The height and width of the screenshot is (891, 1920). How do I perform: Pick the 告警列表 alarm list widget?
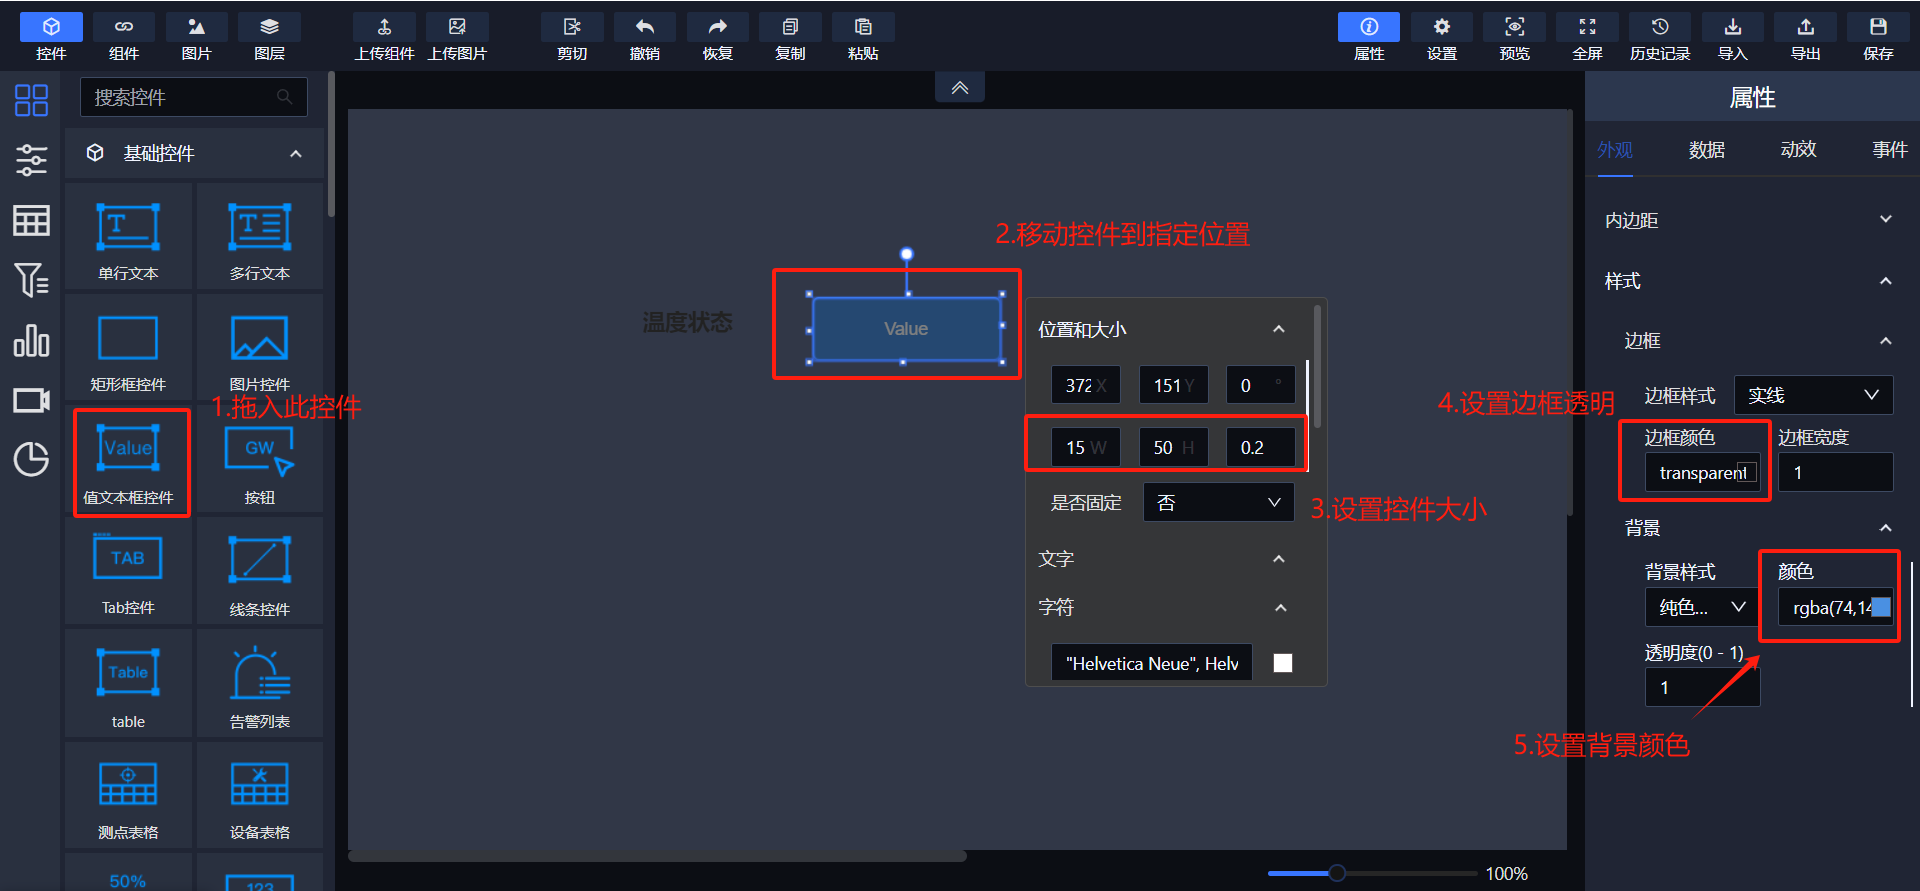point(260,685)
